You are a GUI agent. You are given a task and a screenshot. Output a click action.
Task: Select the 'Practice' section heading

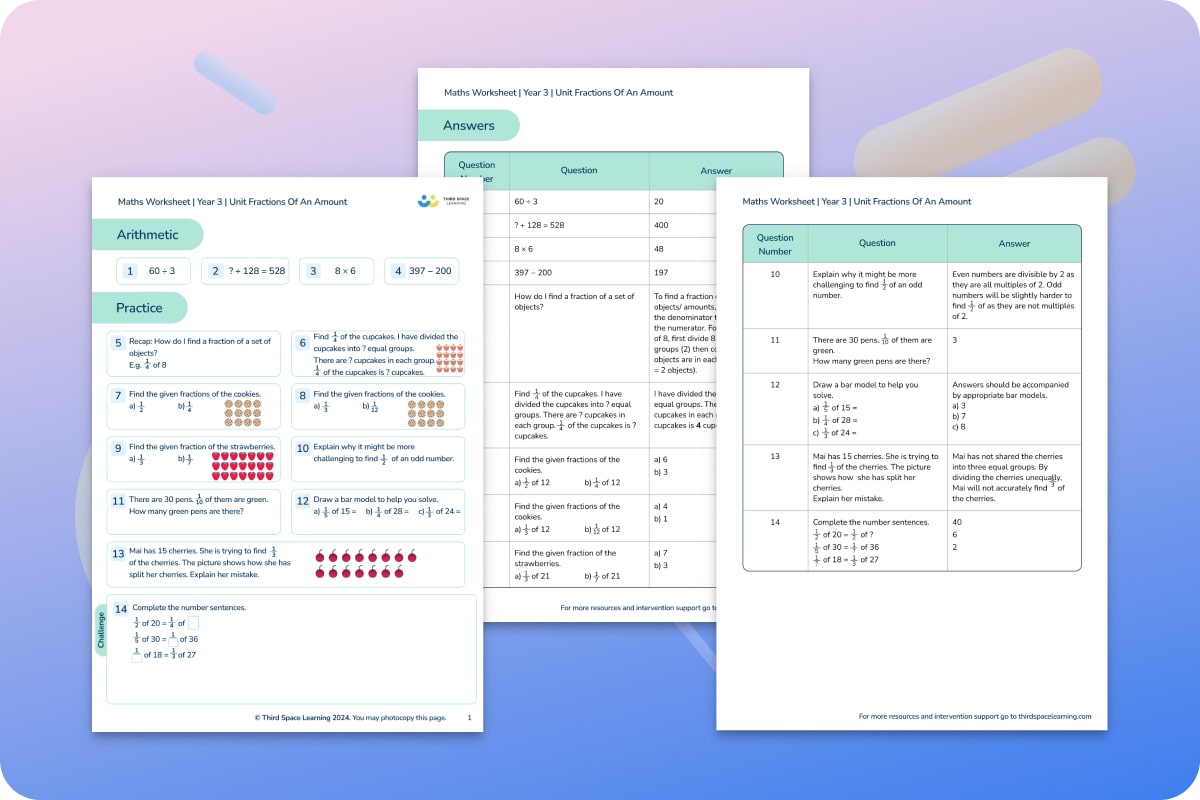(x=139, y=308)
